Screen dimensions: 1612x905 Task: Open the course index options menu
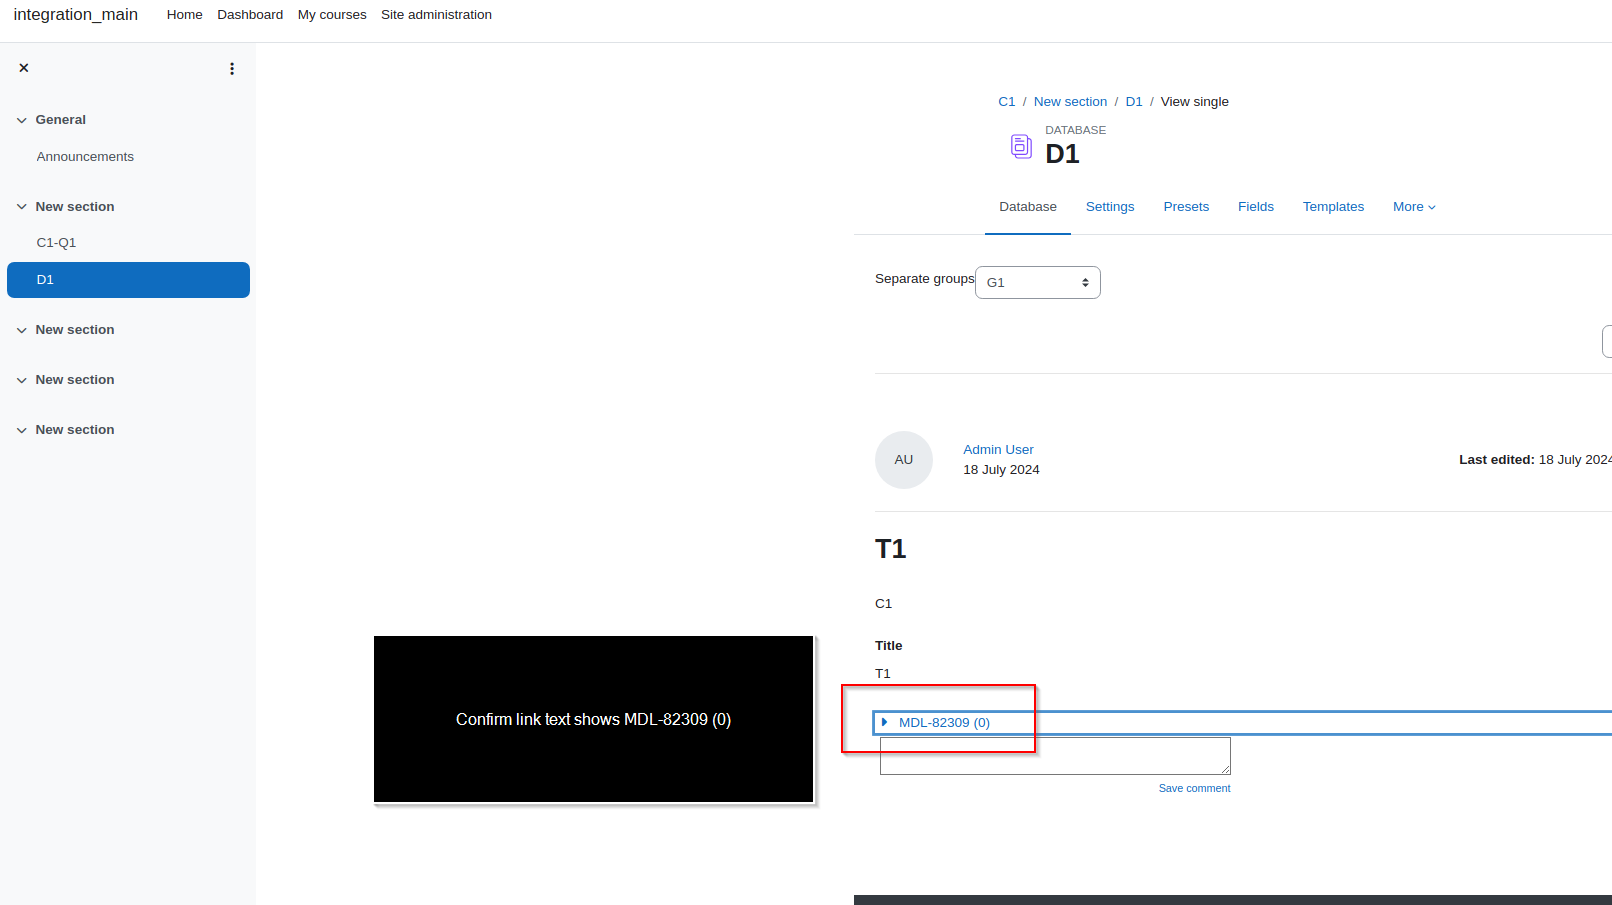click(232, 69)
